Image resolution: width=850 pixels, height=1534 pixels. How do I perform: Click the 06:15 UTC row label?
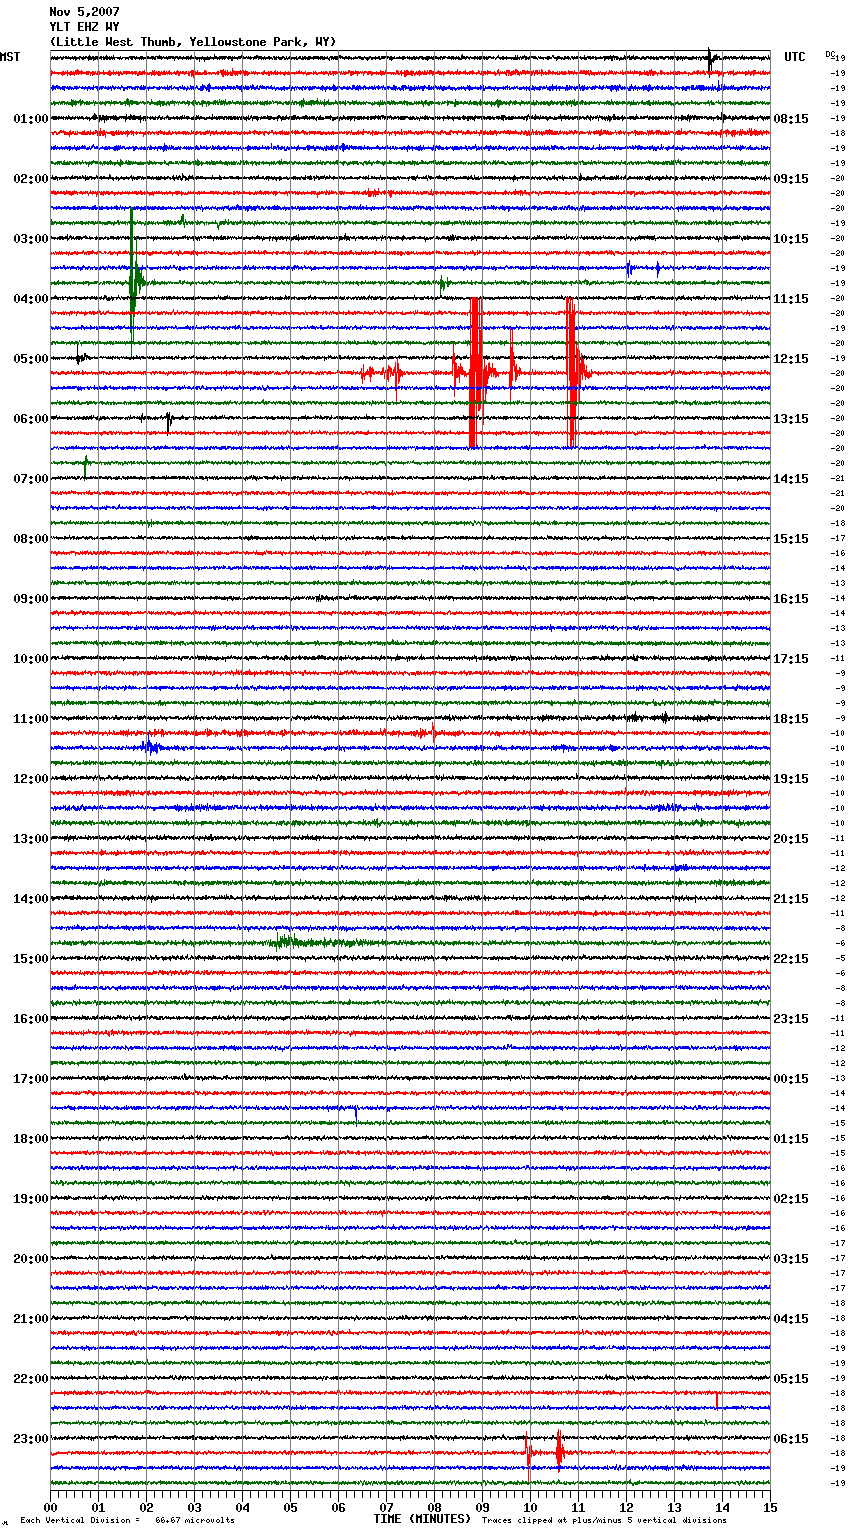tap(791, 1439)
